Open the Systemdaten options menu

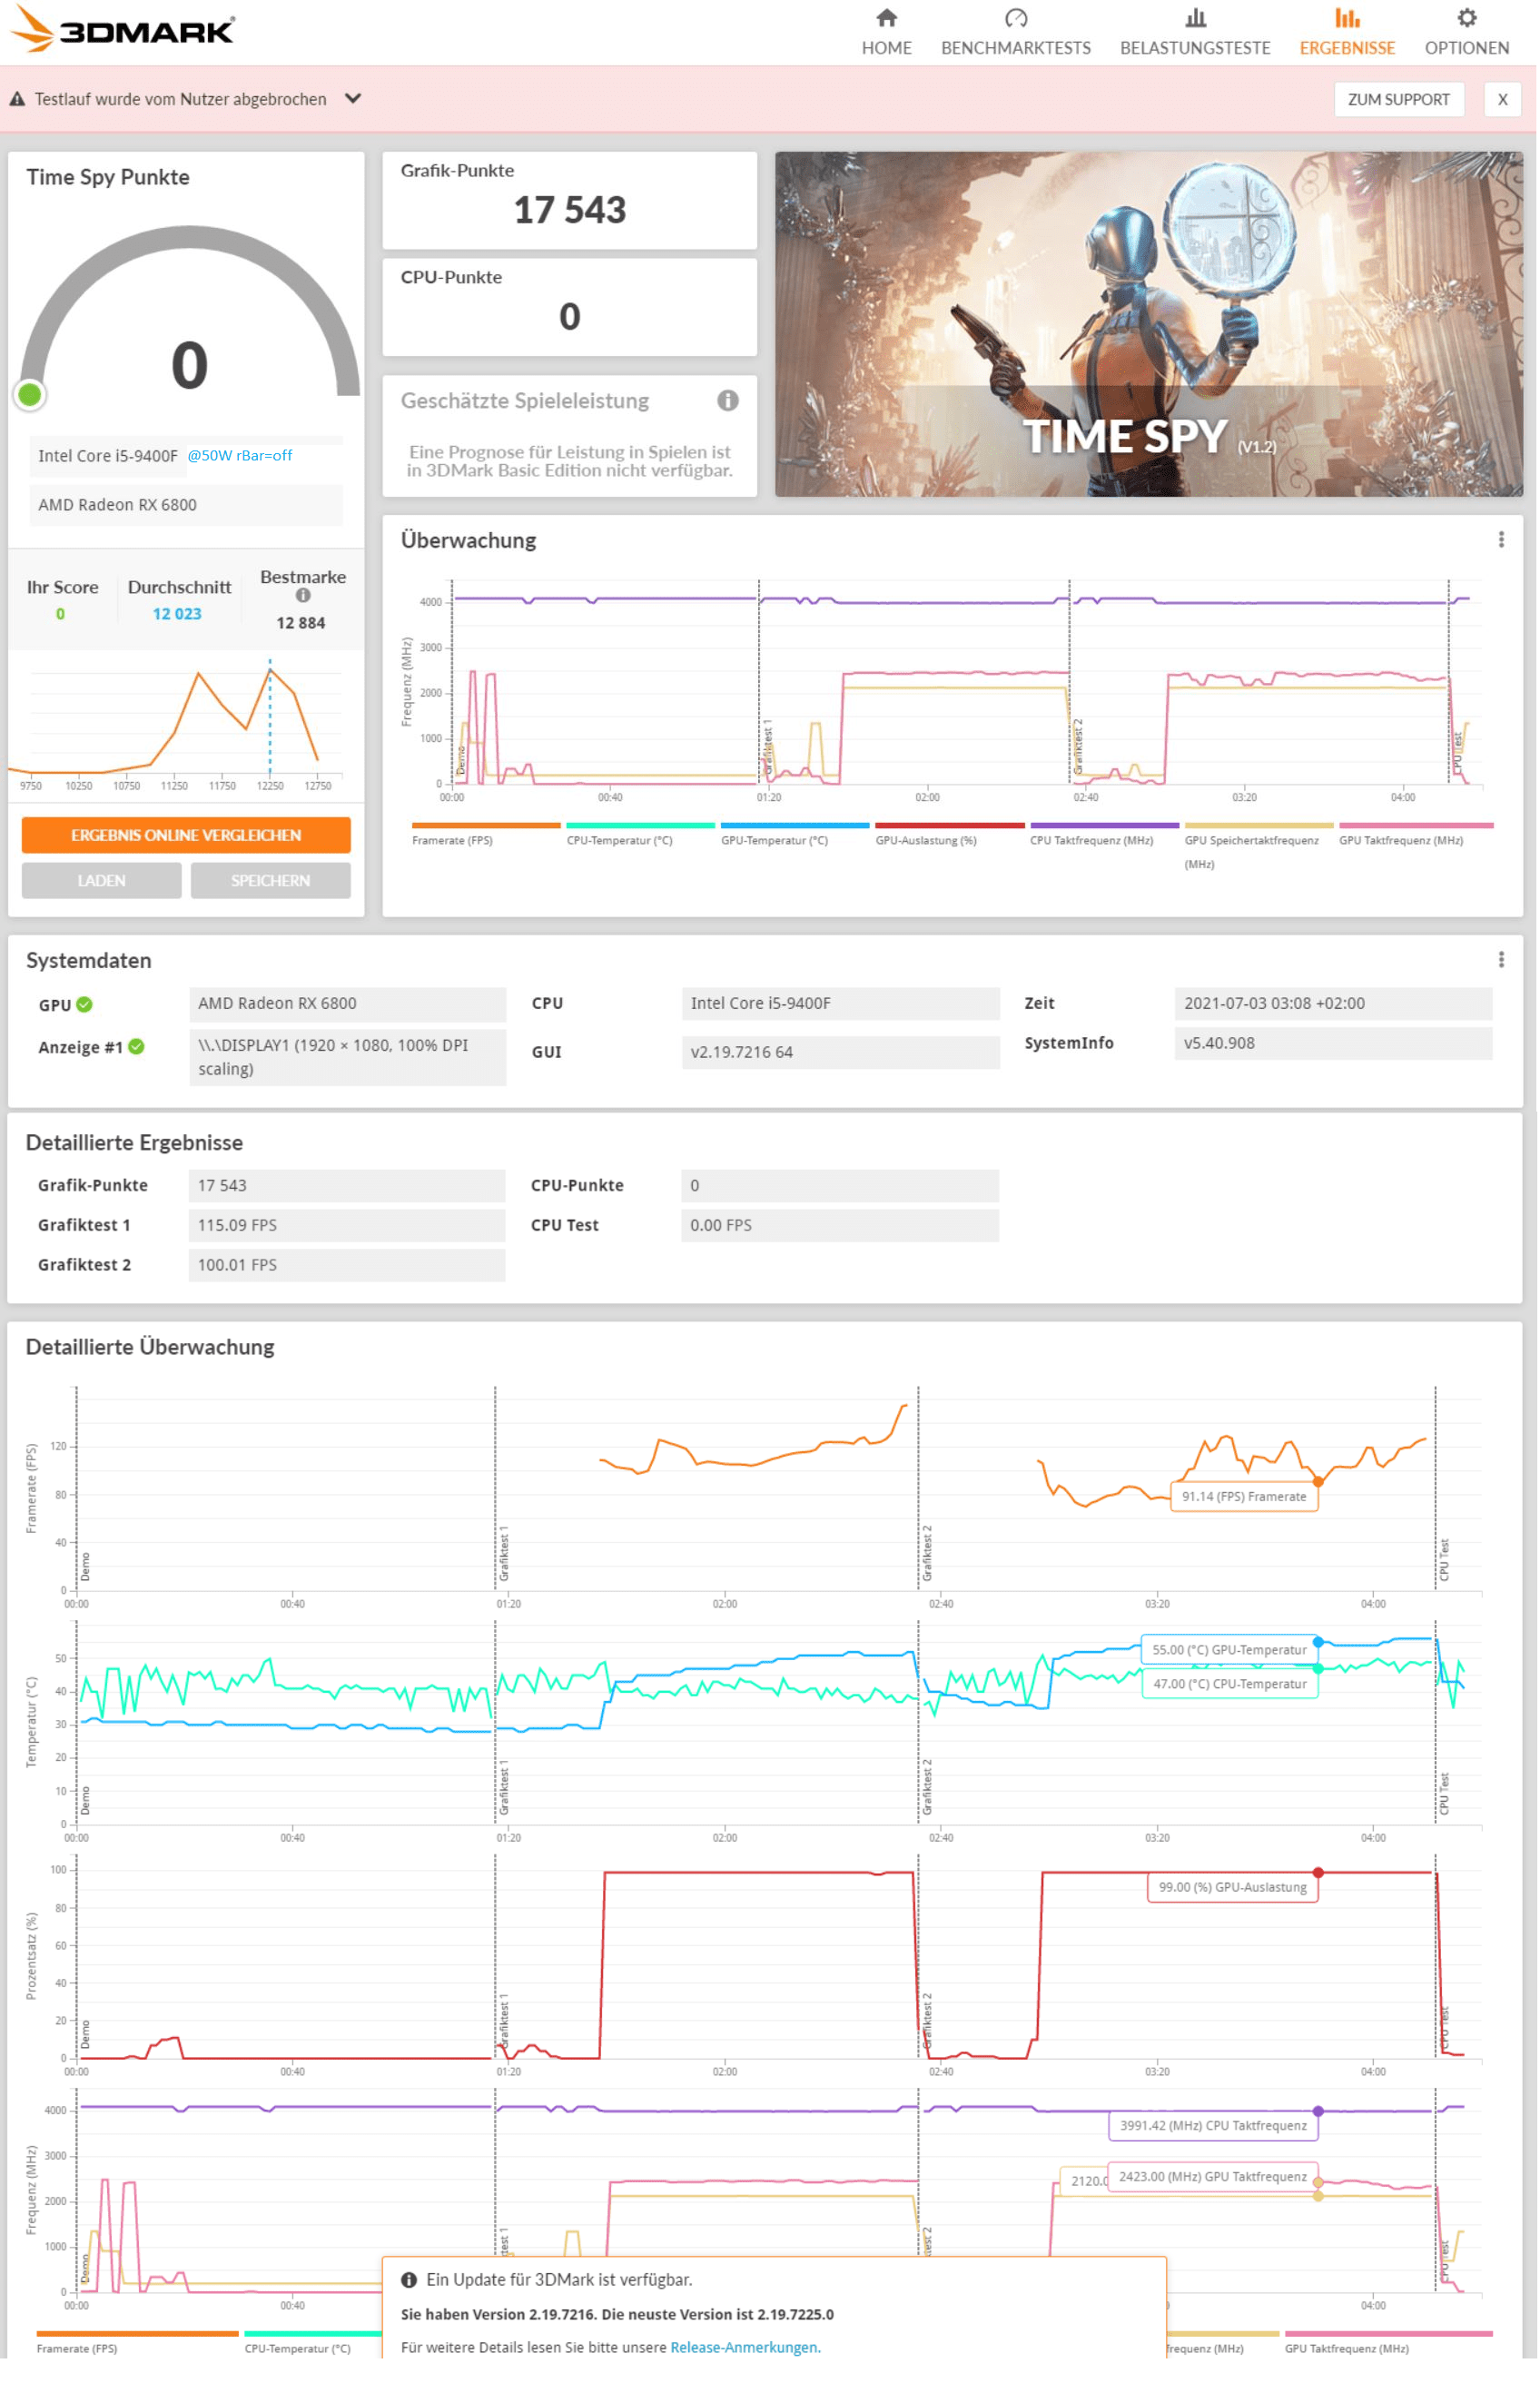tap(1502, 960)
